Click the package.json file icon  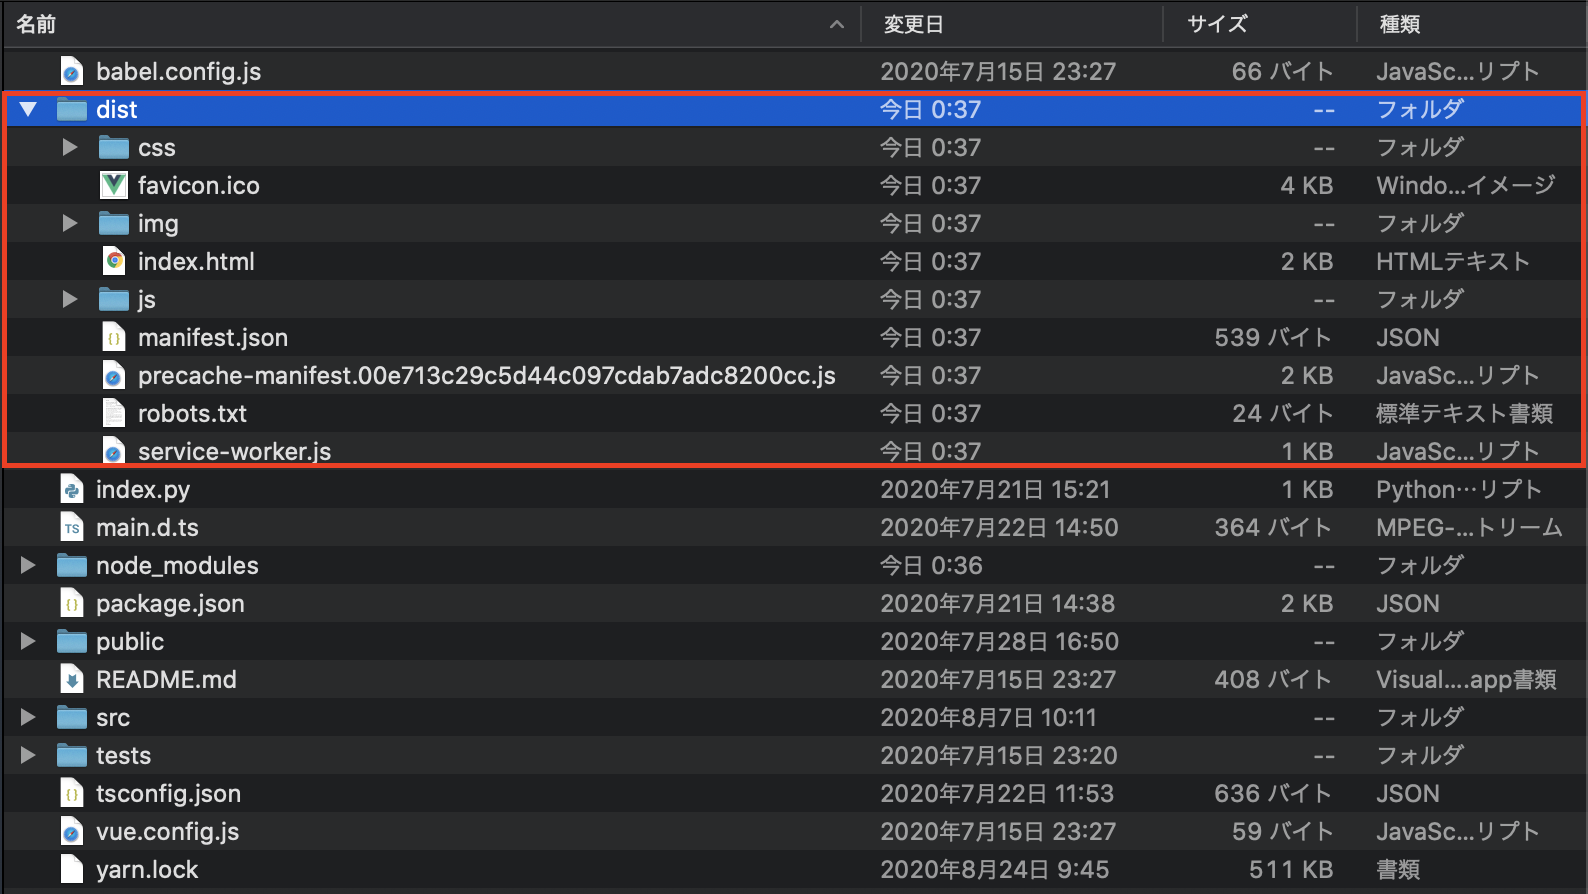pyautogui.click(x=72, y=603)
